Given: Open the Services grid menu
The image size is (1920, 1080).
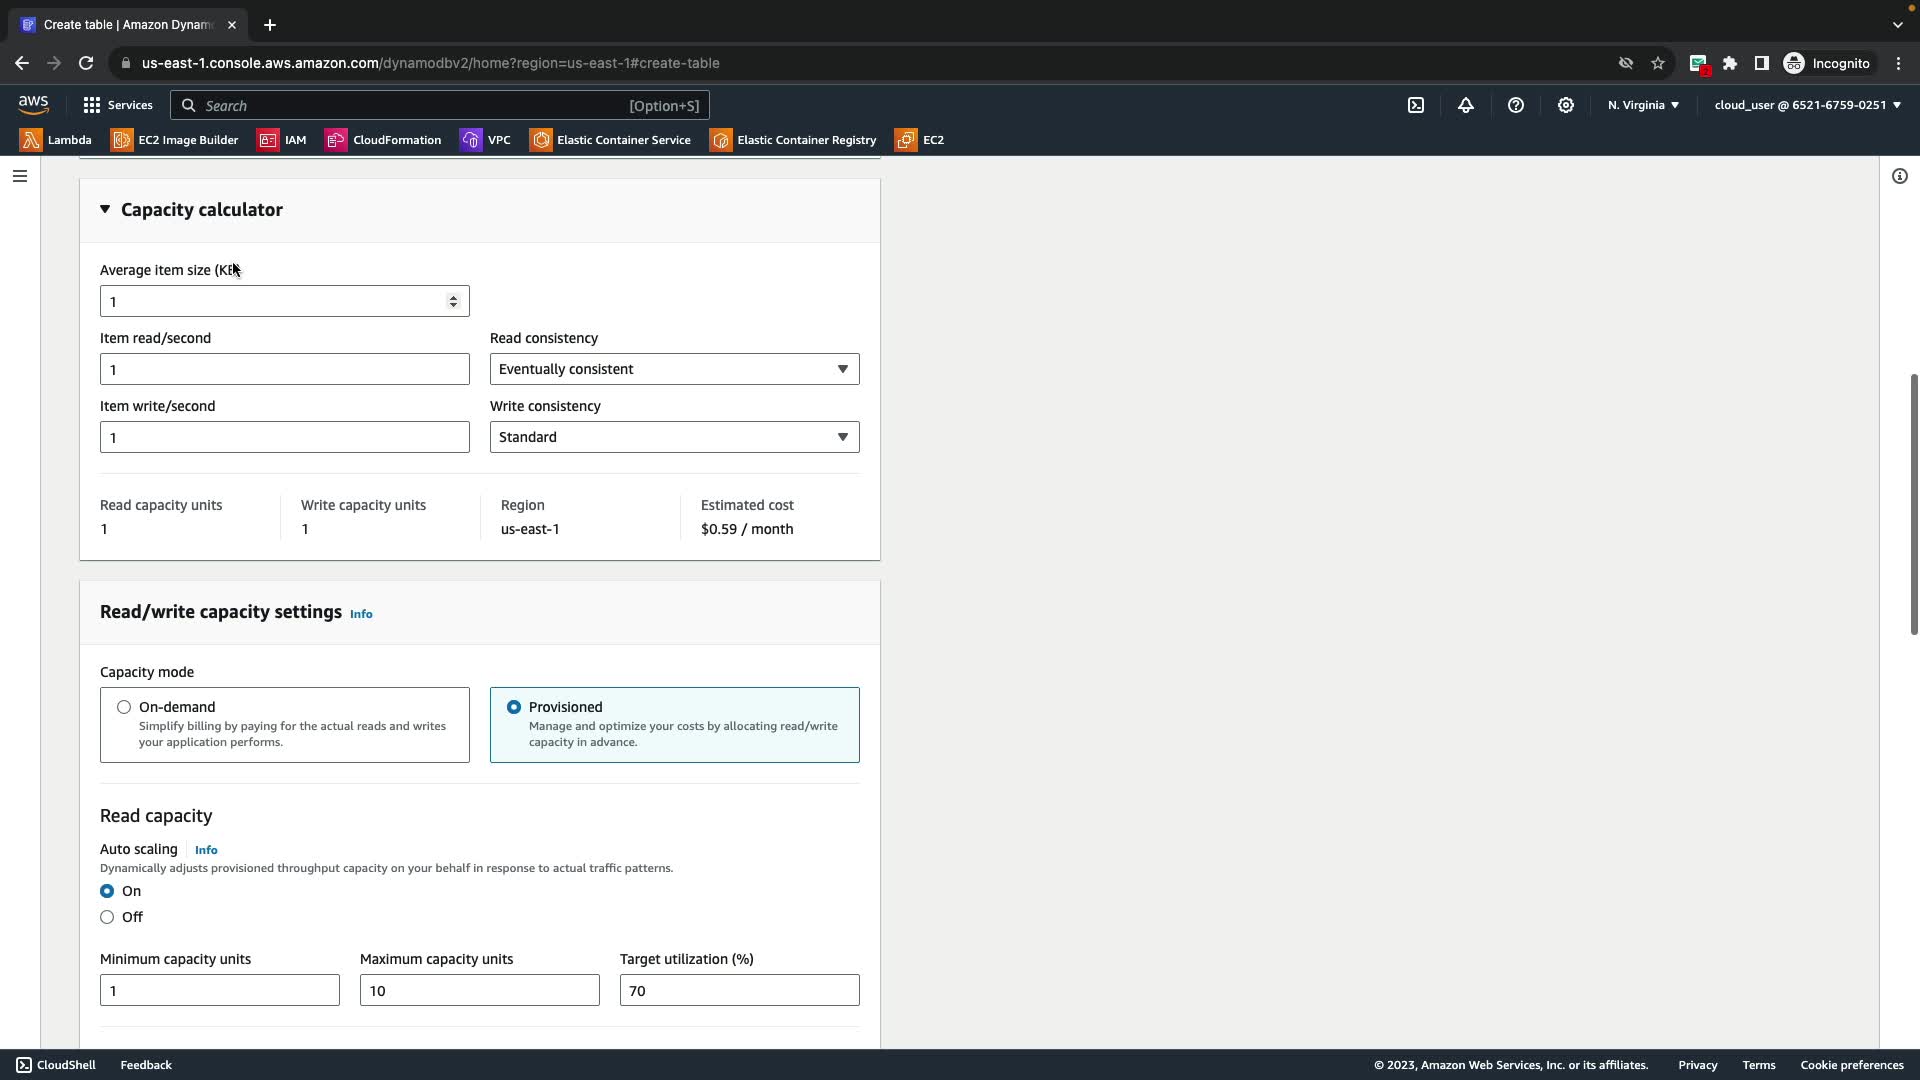Looking at the screenshot, I should (x=118, y=105).
